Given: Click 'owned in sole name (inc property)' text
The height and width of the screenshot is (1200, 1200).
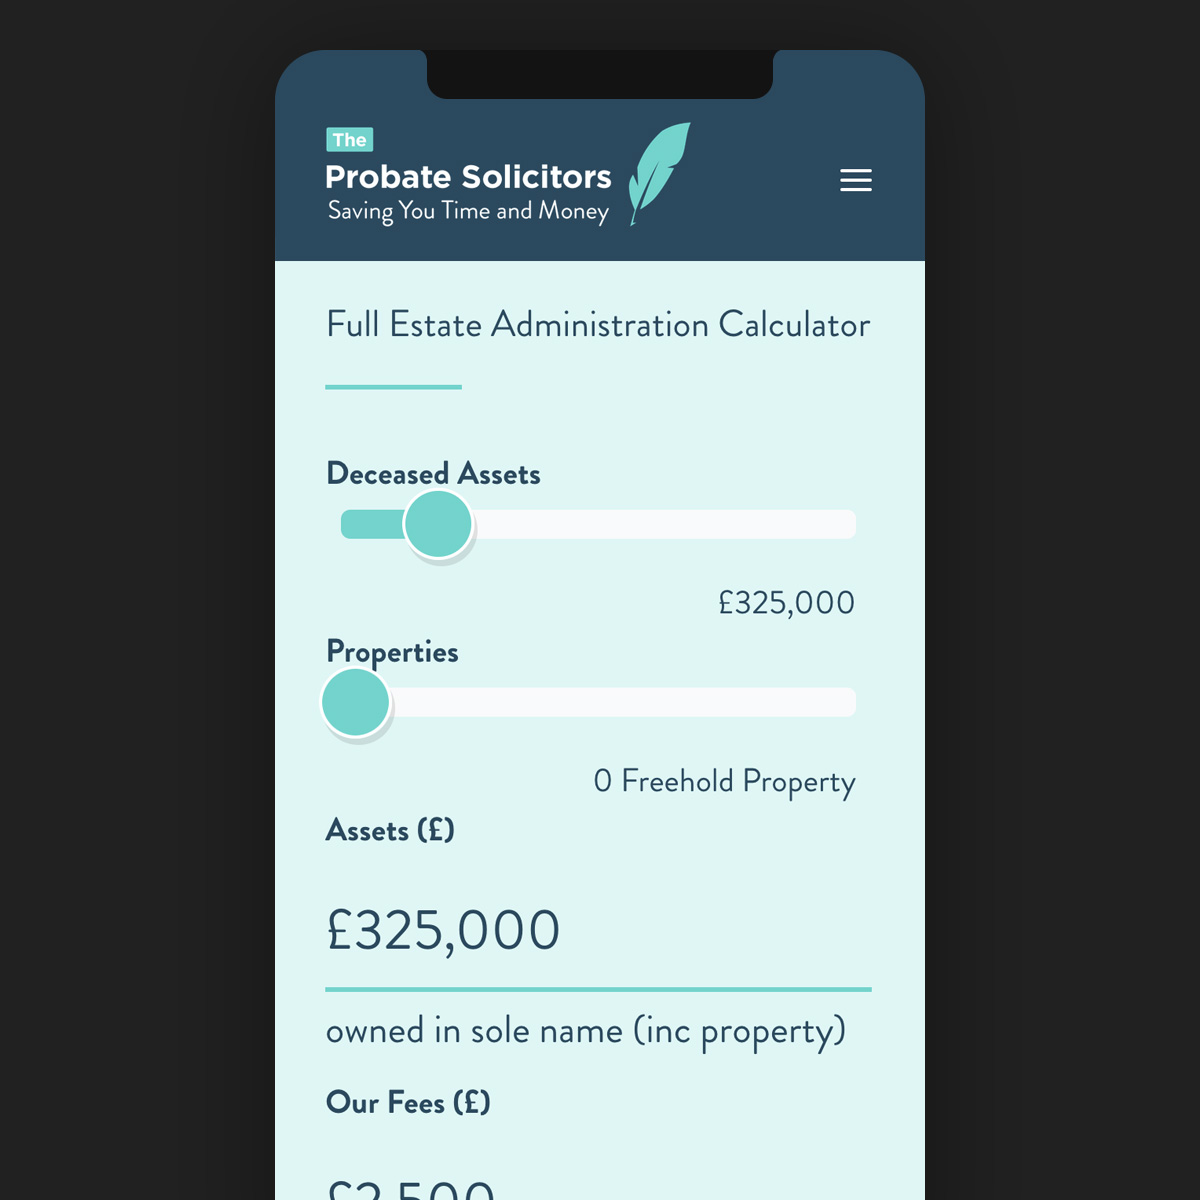Looking at the screenshot, I should [586, 1032].
